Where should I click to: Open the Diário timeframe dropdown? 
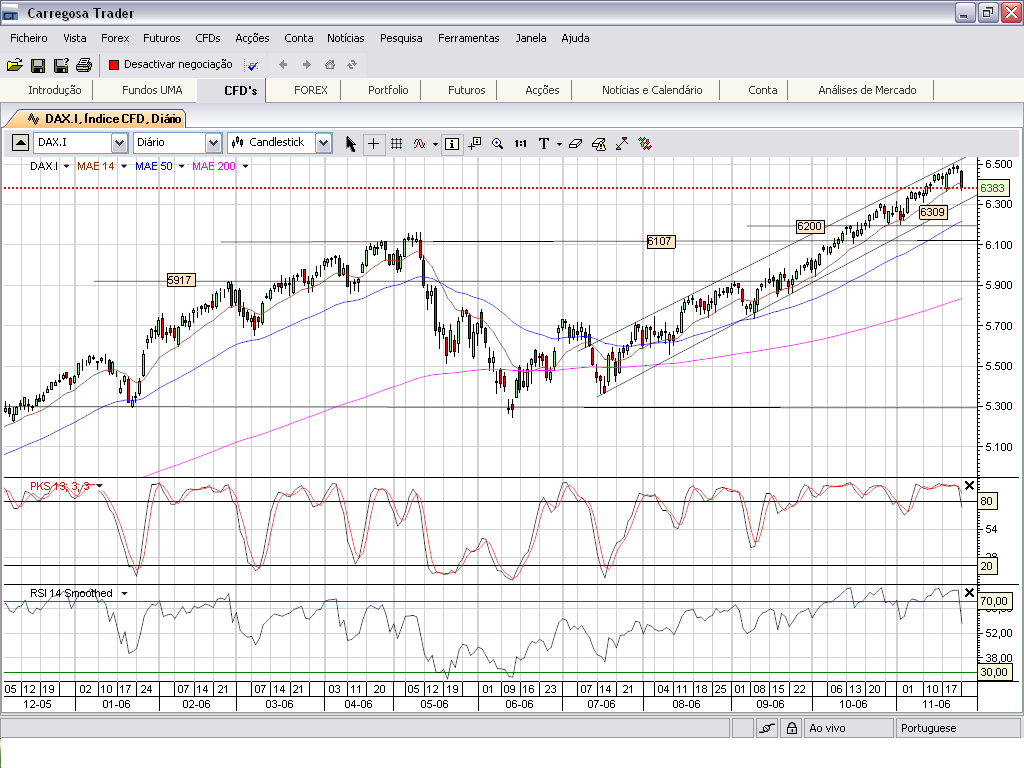point(213,143)
